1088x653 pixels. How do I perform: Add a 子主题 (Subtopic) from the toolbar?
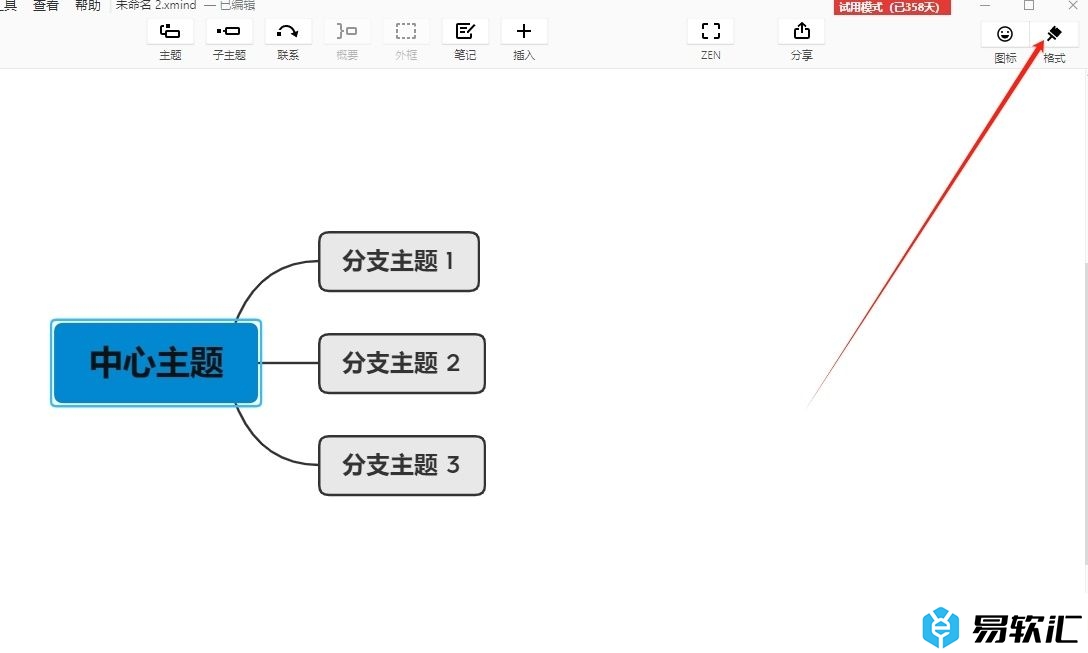229,31
